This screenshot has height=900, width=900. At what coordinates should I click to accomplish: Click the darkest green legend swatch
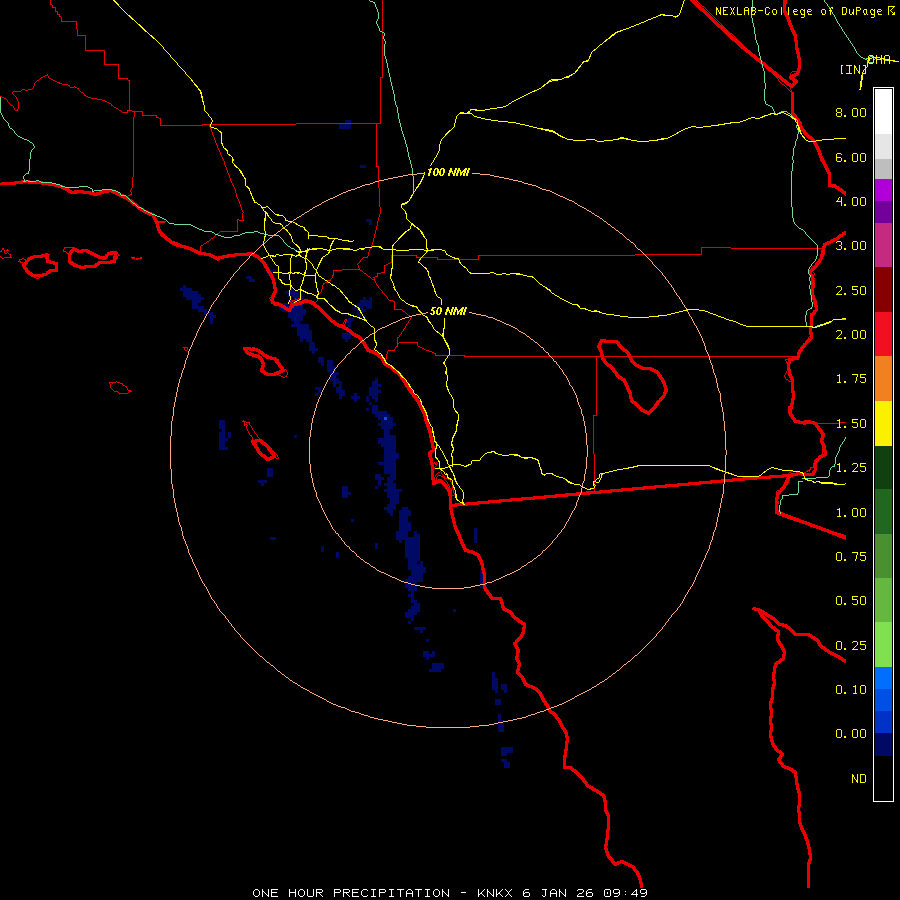[883, 467]
